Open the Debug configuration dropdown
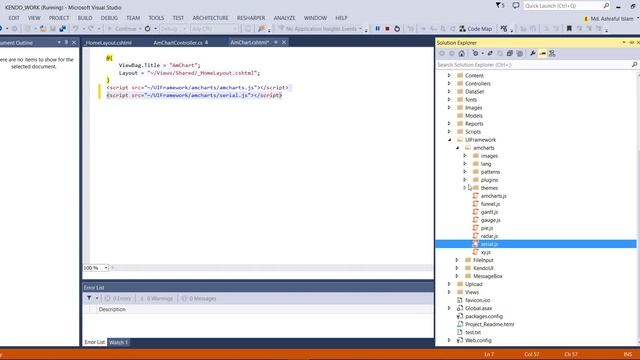Screen dimensions: 640x360 point(173,29)
